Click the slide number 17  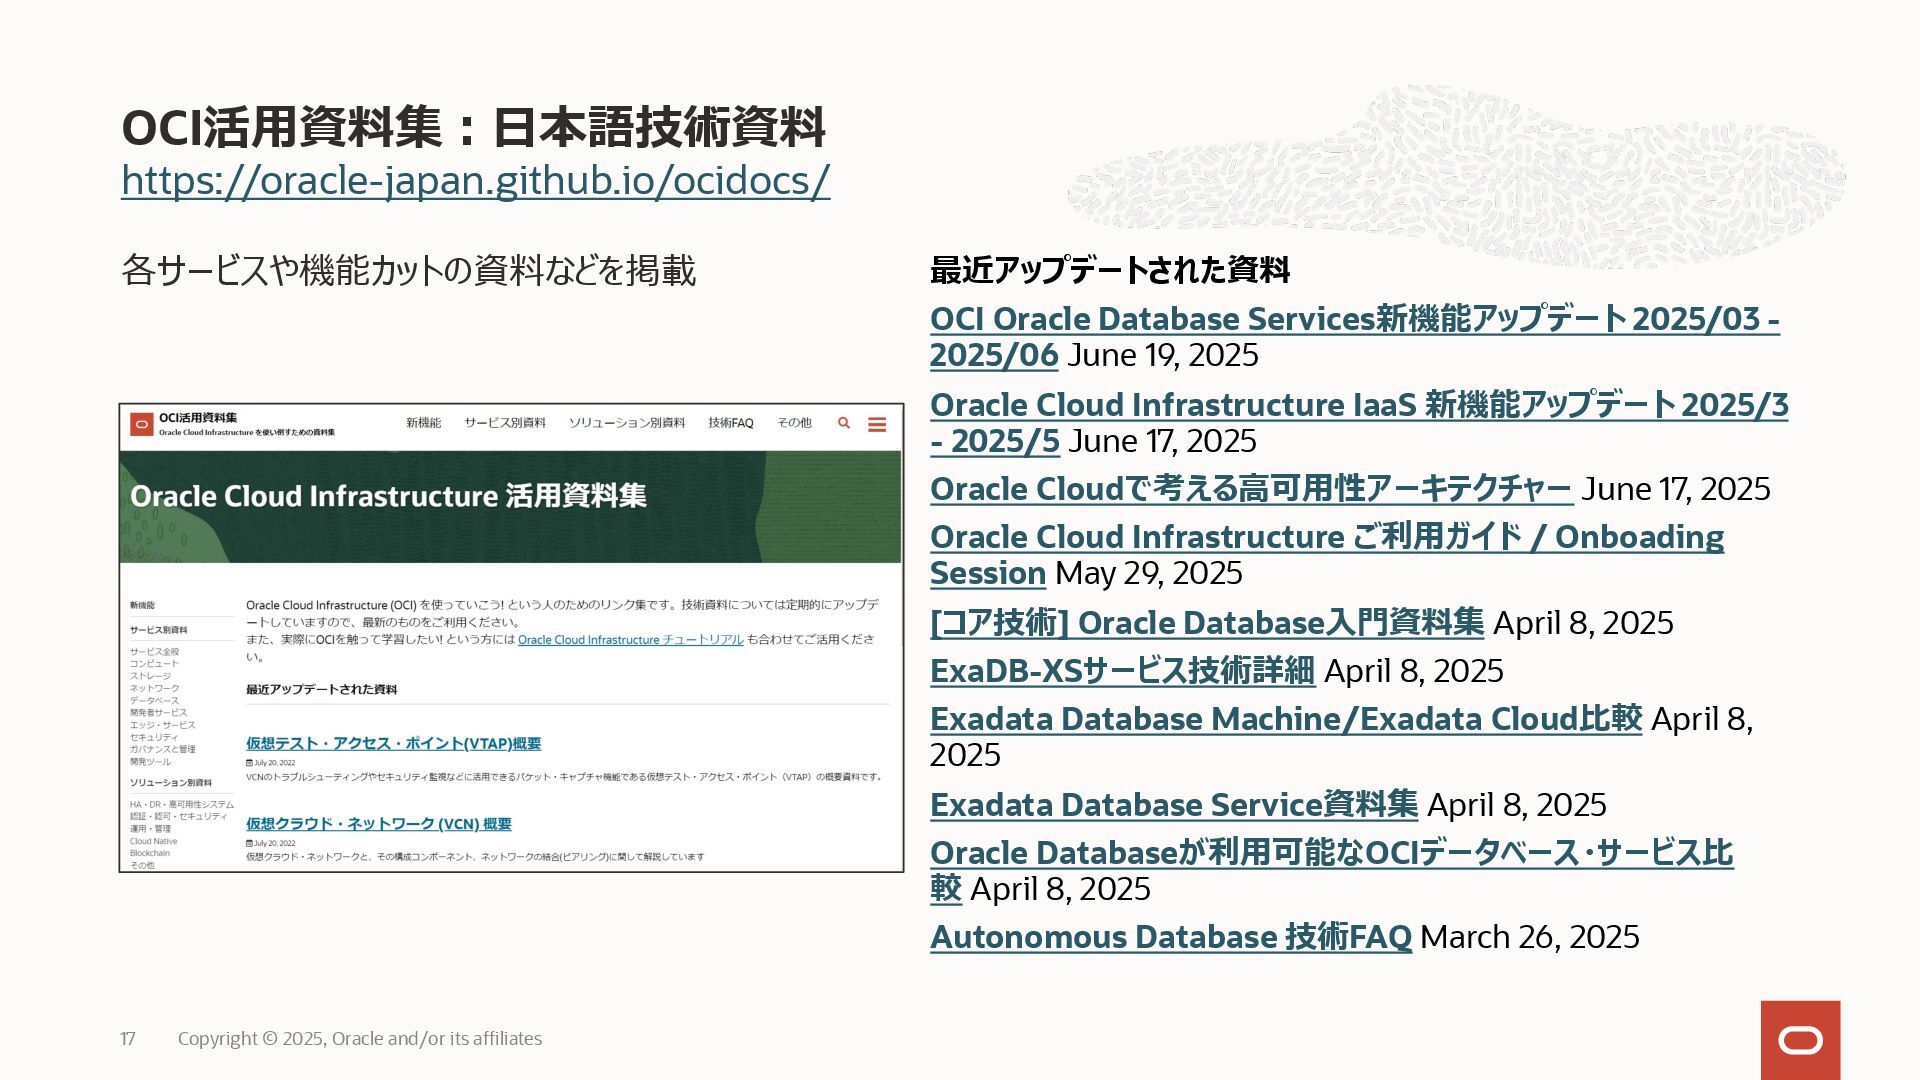(127, 1039)
